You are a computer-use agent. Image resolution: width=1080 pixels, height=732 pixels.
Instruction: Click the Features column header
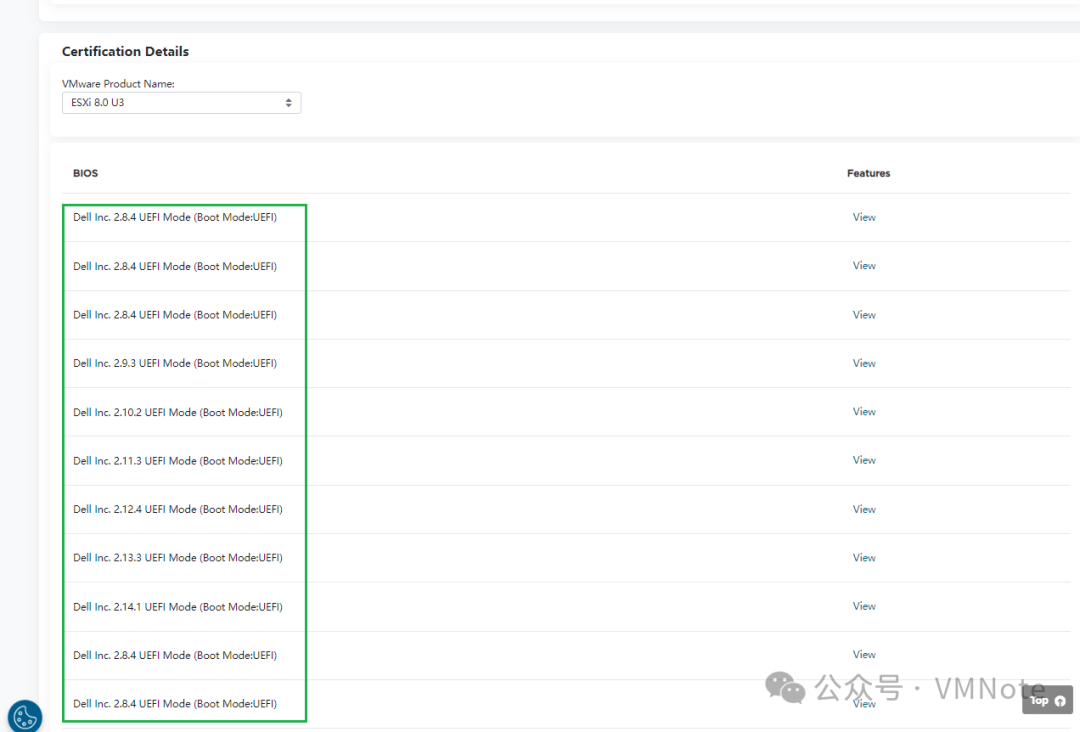point(869,173)
